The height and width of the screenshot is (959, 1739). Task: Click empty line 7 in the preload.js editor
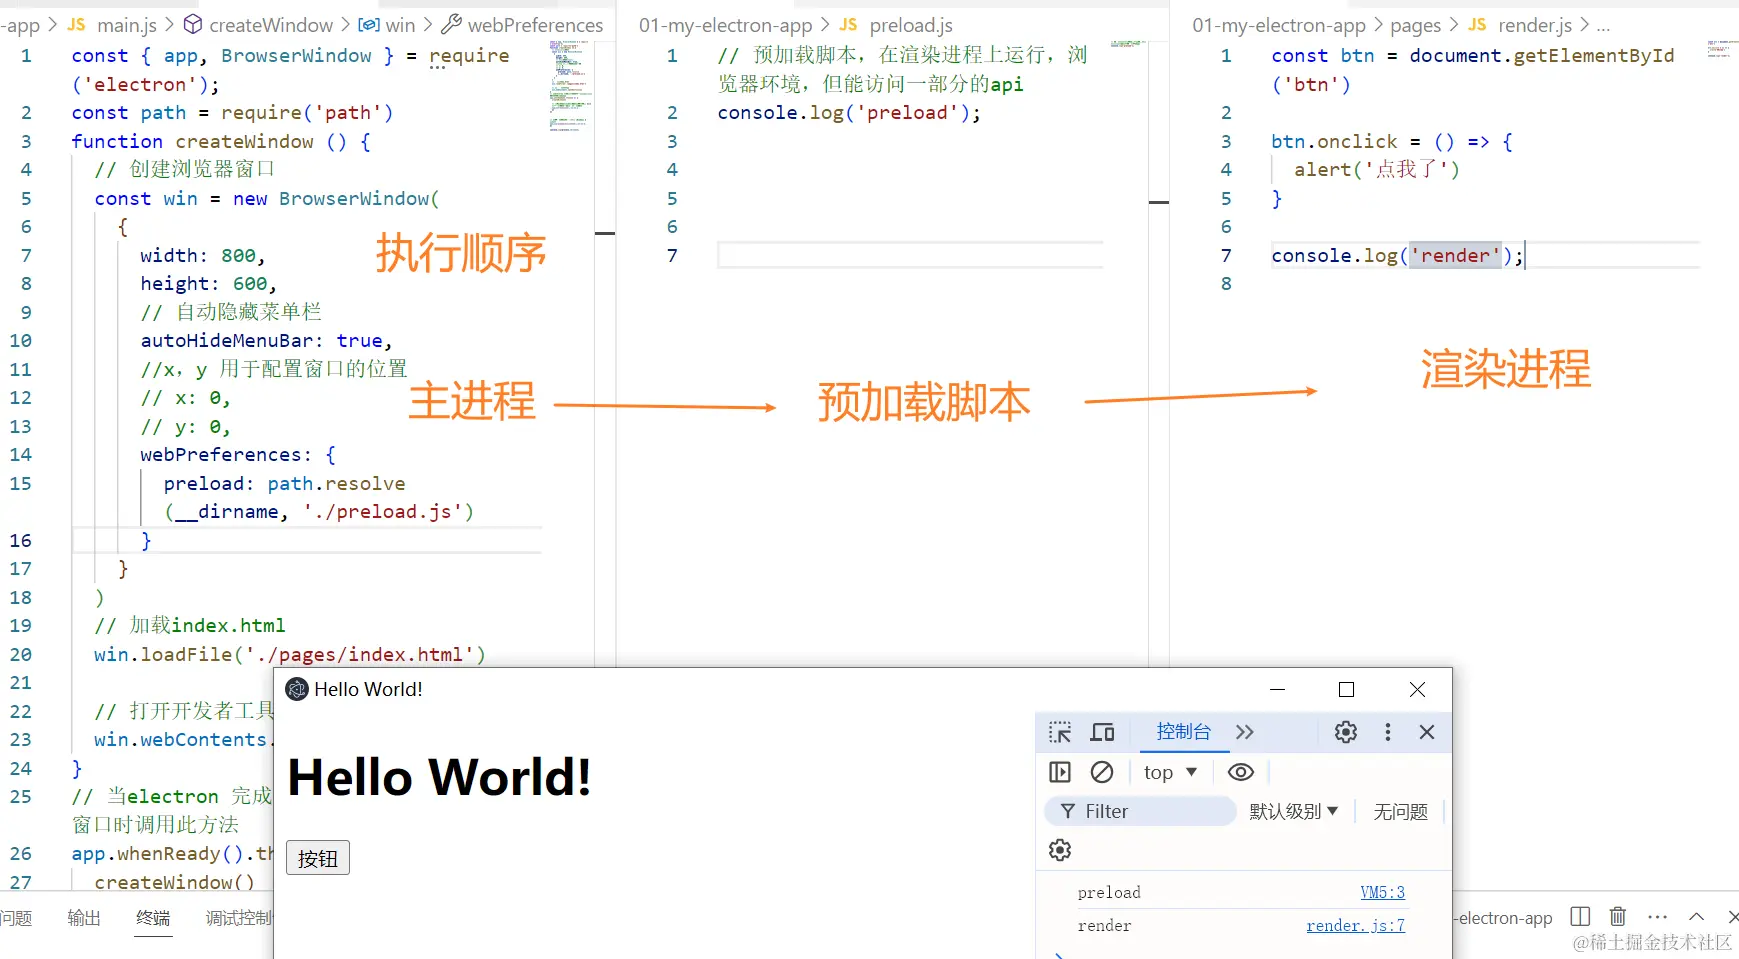(910, 256)
